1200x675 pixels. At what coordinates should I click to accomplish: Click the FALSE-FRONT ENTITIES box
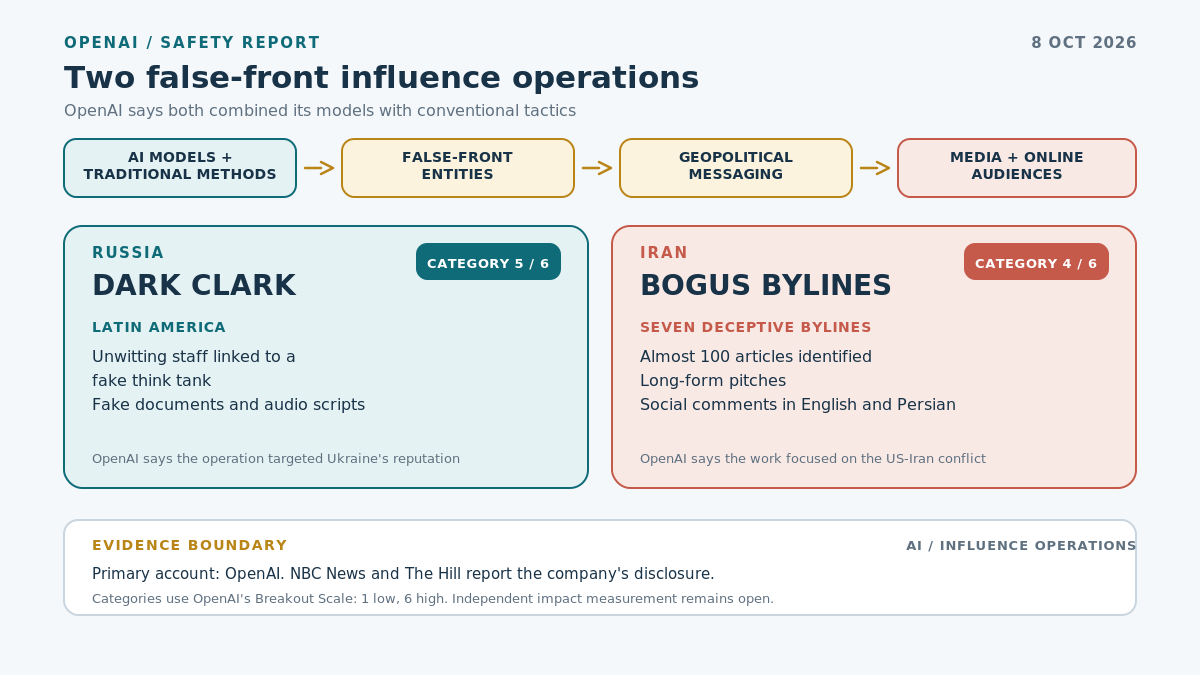coord(458,168)
